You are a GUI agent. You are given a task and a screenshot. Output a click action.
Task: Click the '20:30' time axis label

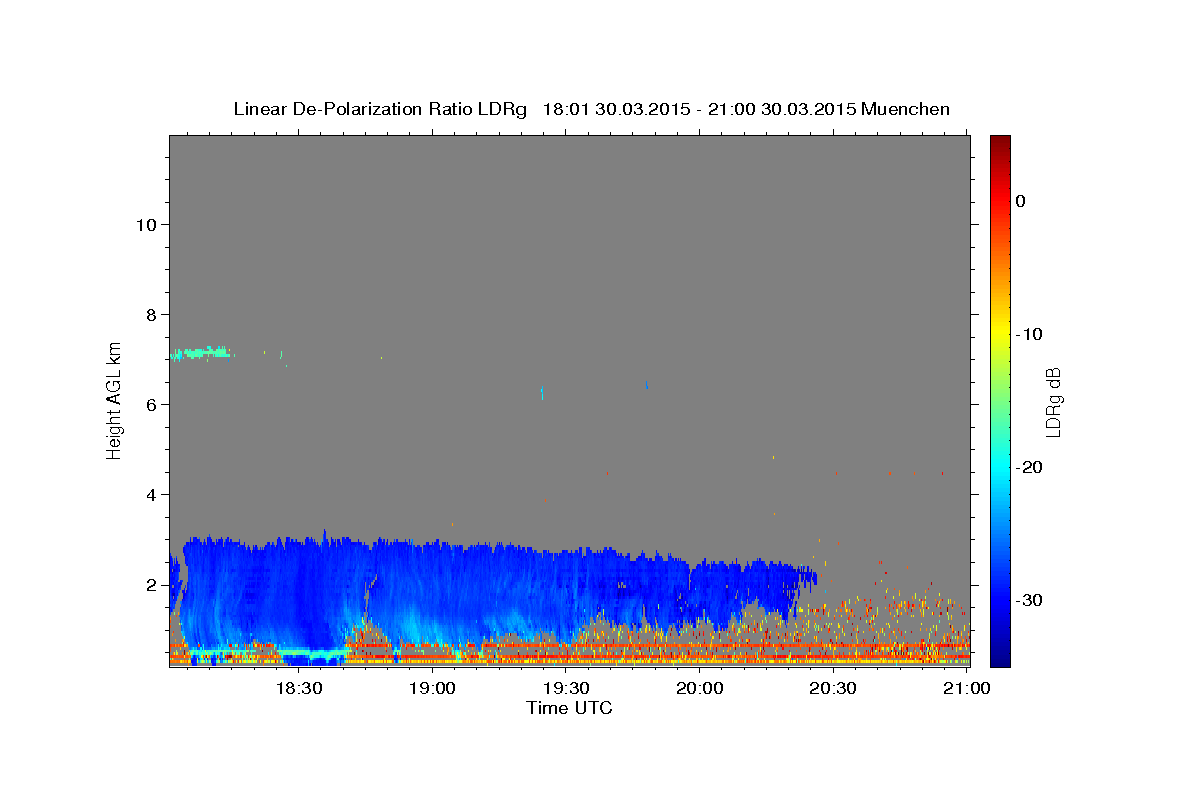pos(834,689)
